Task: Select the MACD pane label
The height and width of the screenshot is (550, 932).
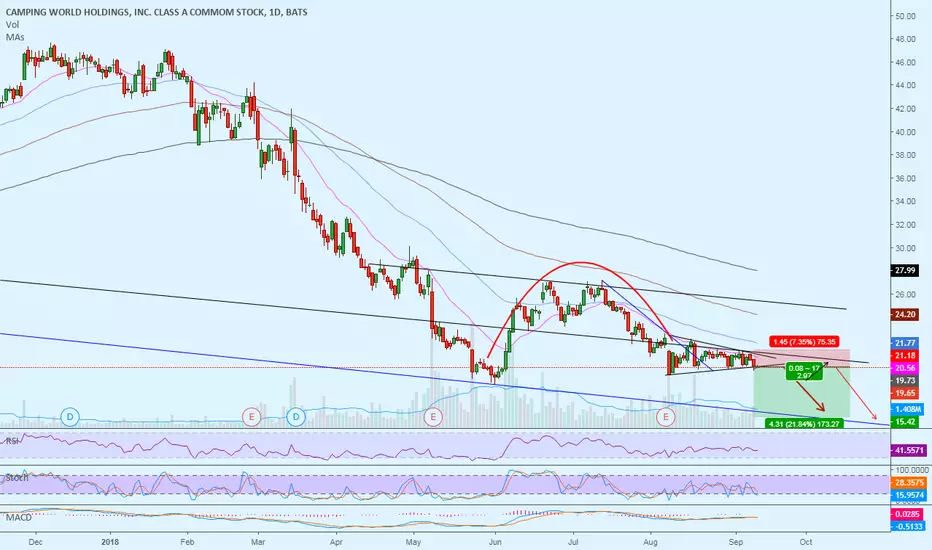Action: (19, 517)
